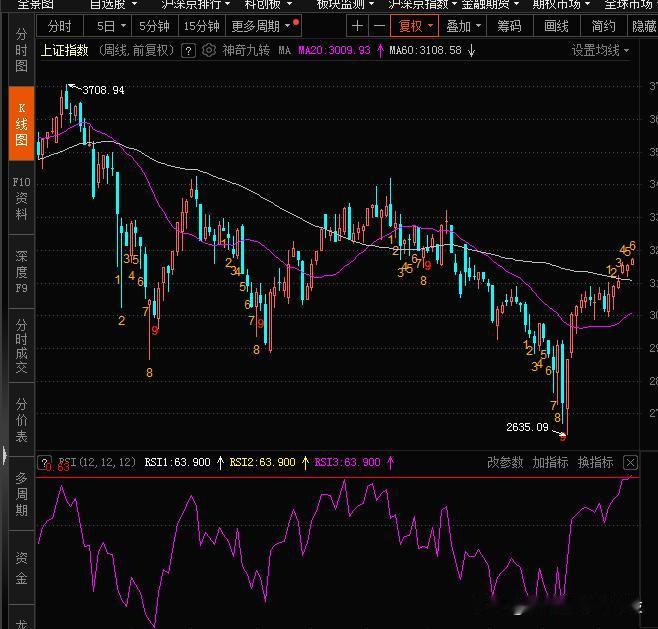
Task: Click the MA indicator label
Action: coord(285,51)
